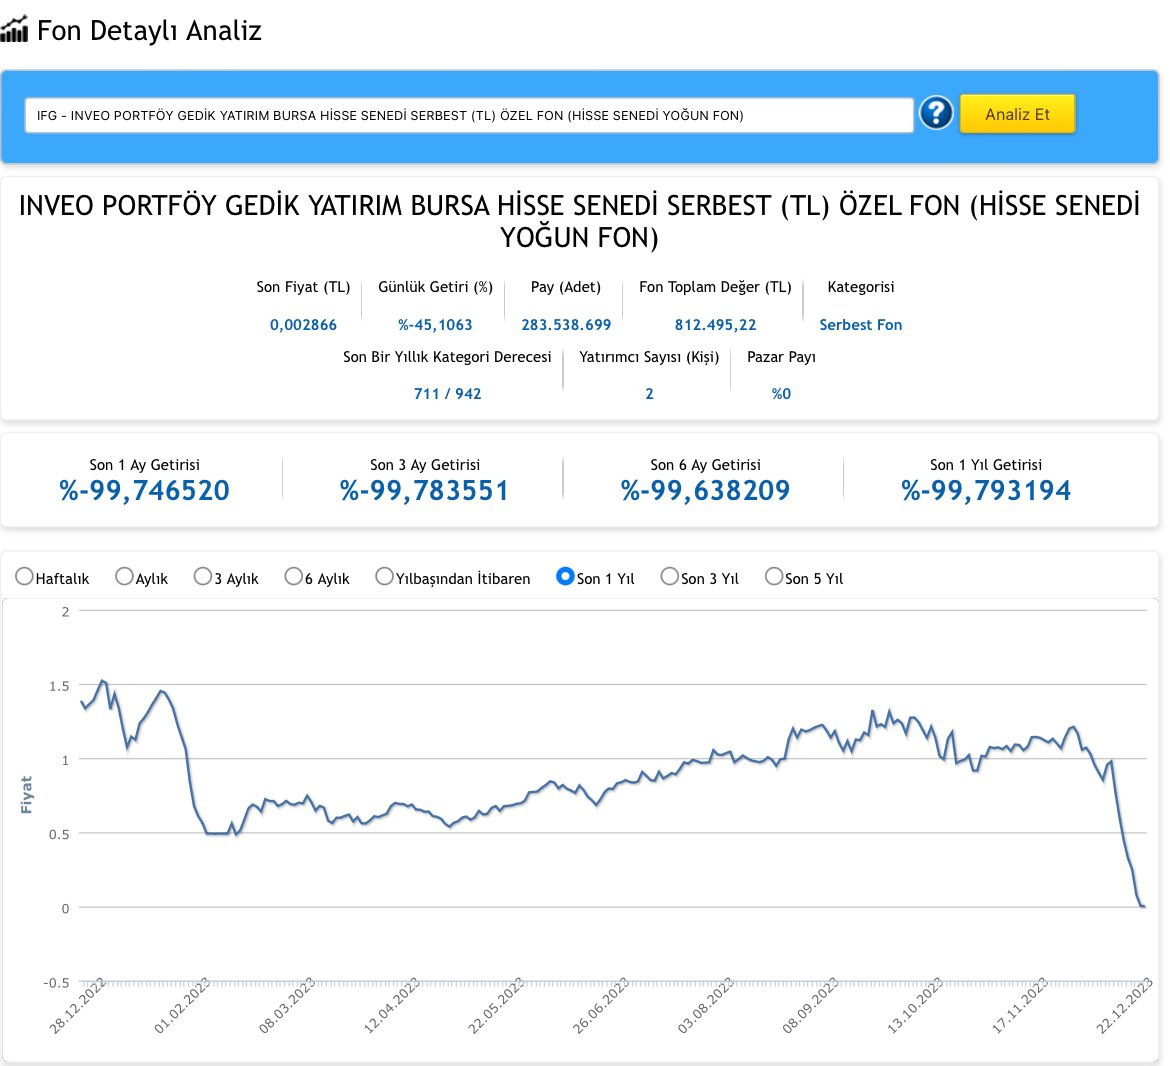Click the 13.10.2023 date label on chart axis

coord(915,1006)
